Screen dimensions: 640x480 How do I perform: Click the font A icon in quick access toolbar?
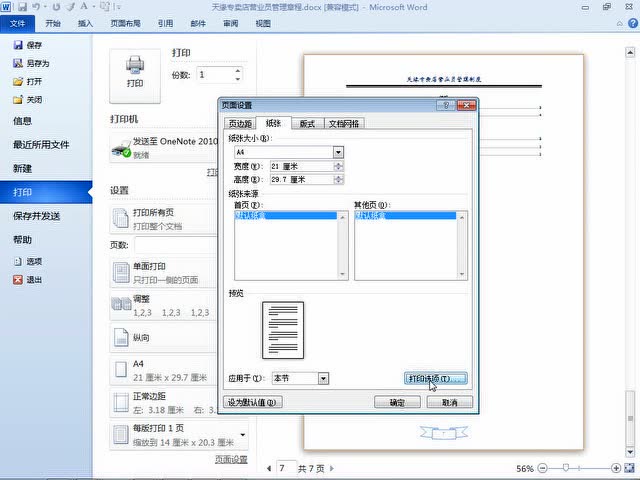pyautogui.click(x=84, y=7)
